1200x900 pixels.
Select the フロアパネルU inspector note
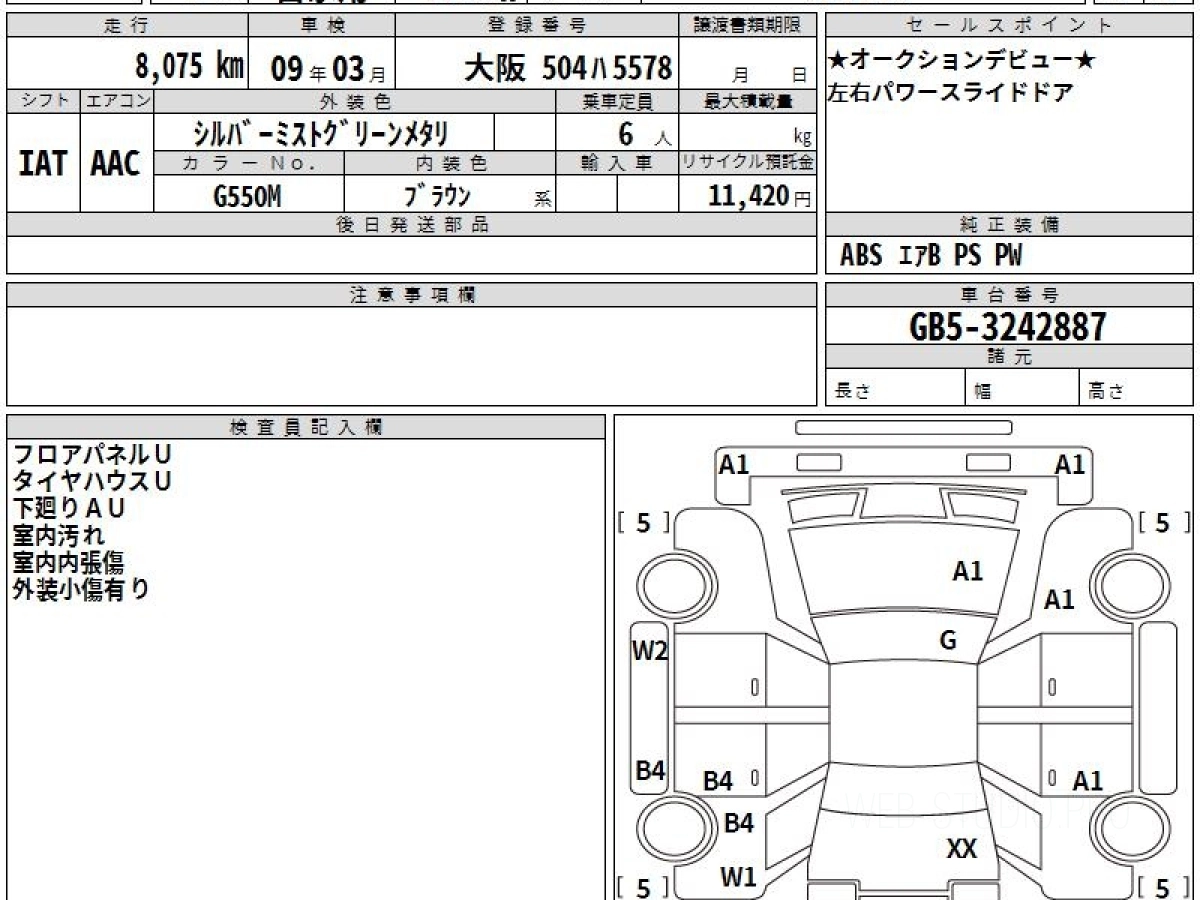(91, 455)
